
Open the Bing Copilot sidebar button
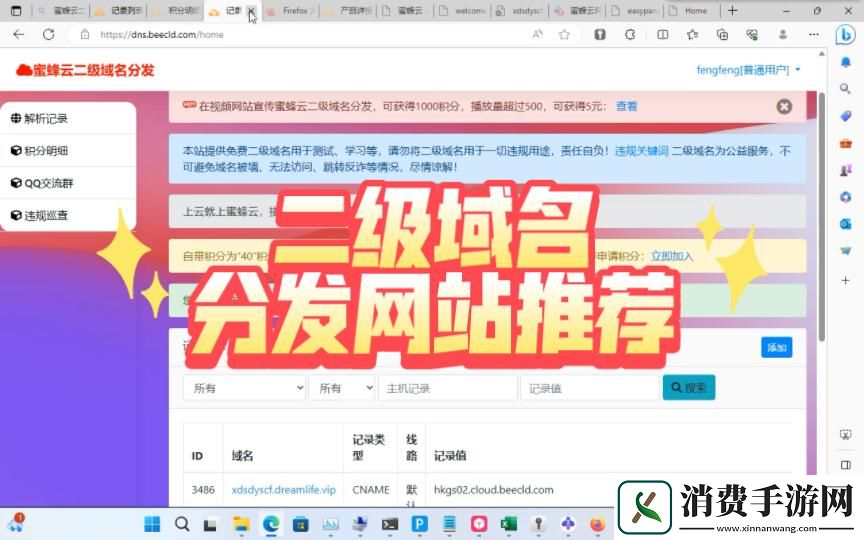[x=845, y=34]
